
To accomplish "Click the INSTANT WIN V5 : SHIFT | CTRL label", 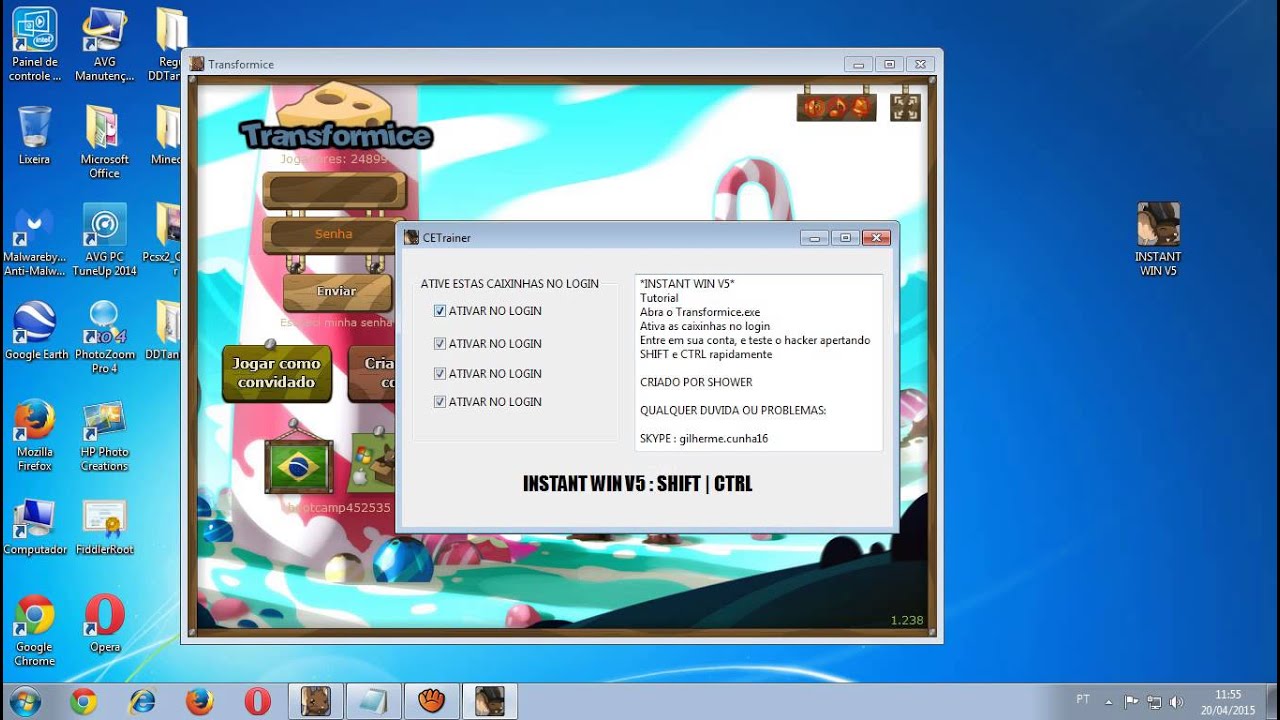I will point(637,484).
